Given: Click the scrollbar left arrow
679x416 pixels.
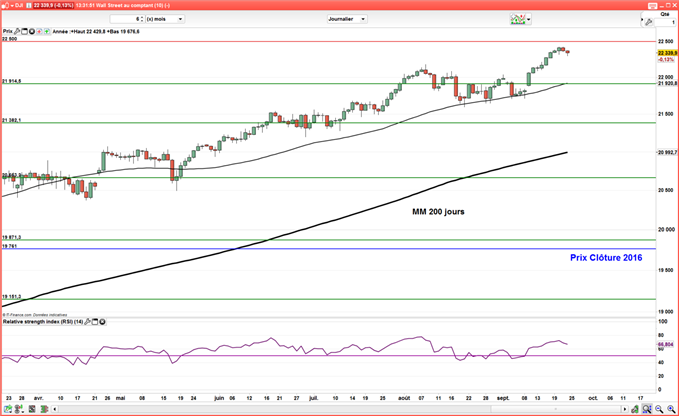Looking at the screenshot, I should point(55,409).
